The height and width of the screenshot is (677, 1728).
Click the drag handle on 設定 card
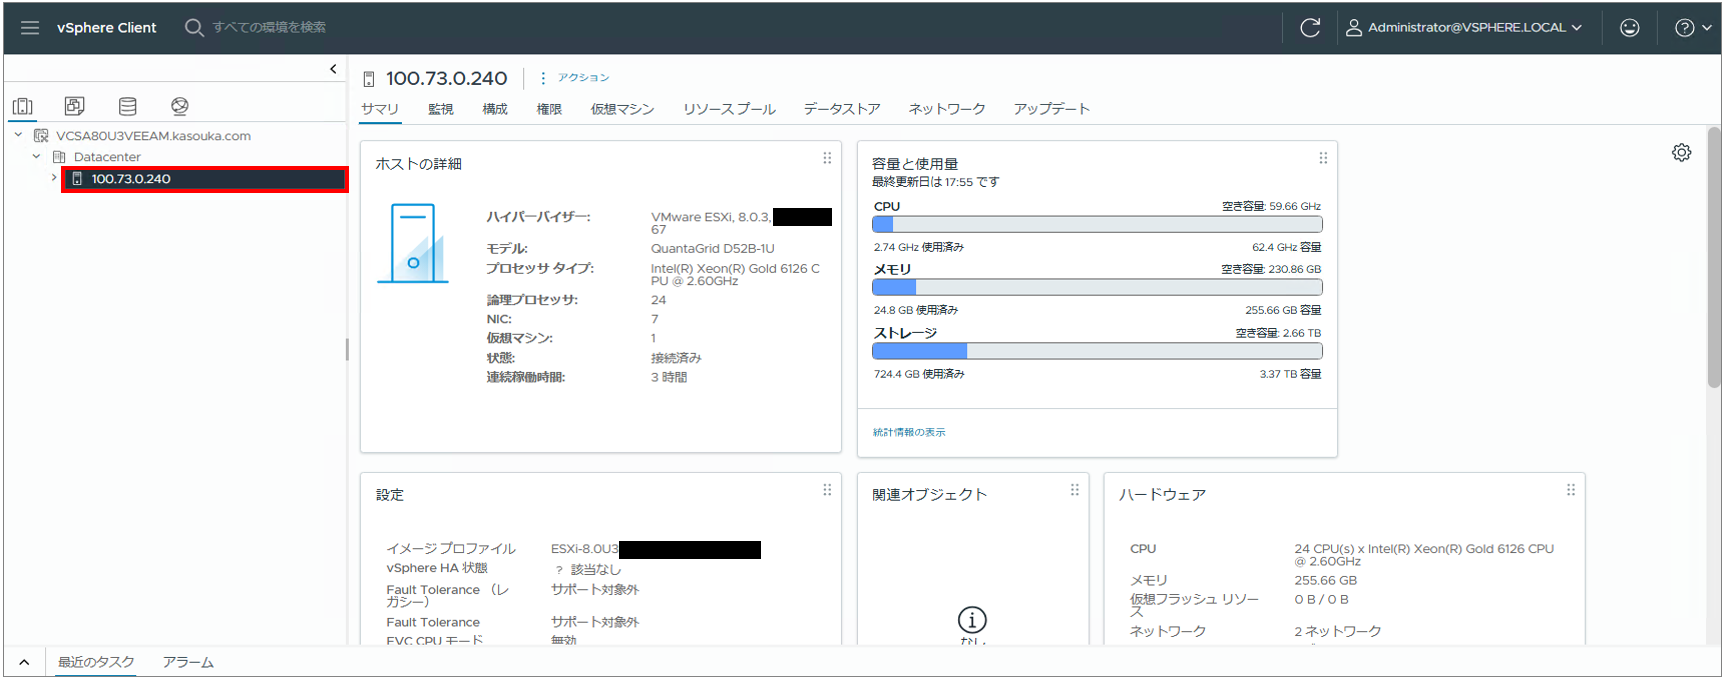[x=827, y=490]
